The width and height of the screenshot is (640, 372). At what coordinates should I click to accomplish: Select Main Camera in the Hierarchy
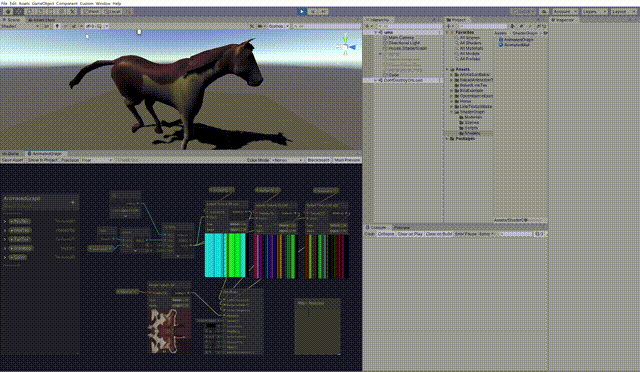click(401, 37)
